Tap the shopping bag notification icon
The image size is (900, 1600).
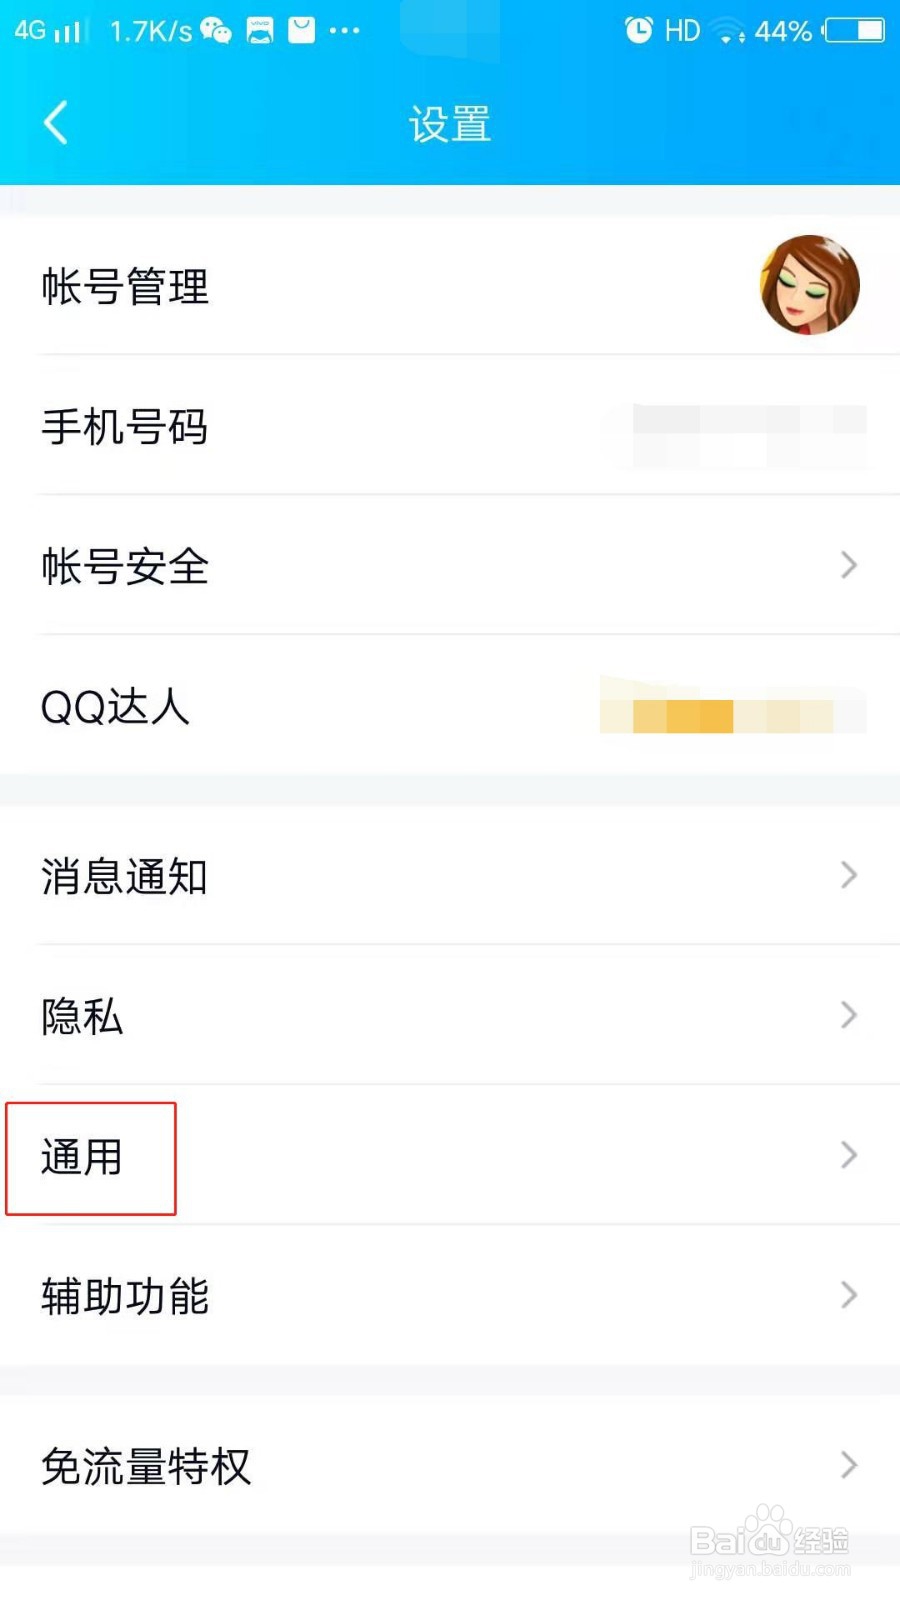[301, 31]
